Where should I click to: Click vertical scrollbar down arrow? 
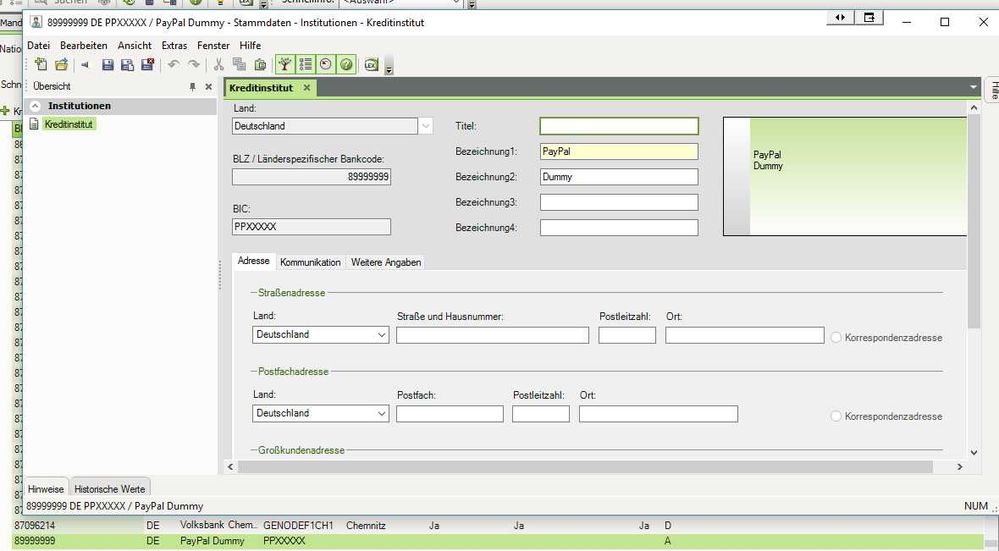[x=974, y=452]
